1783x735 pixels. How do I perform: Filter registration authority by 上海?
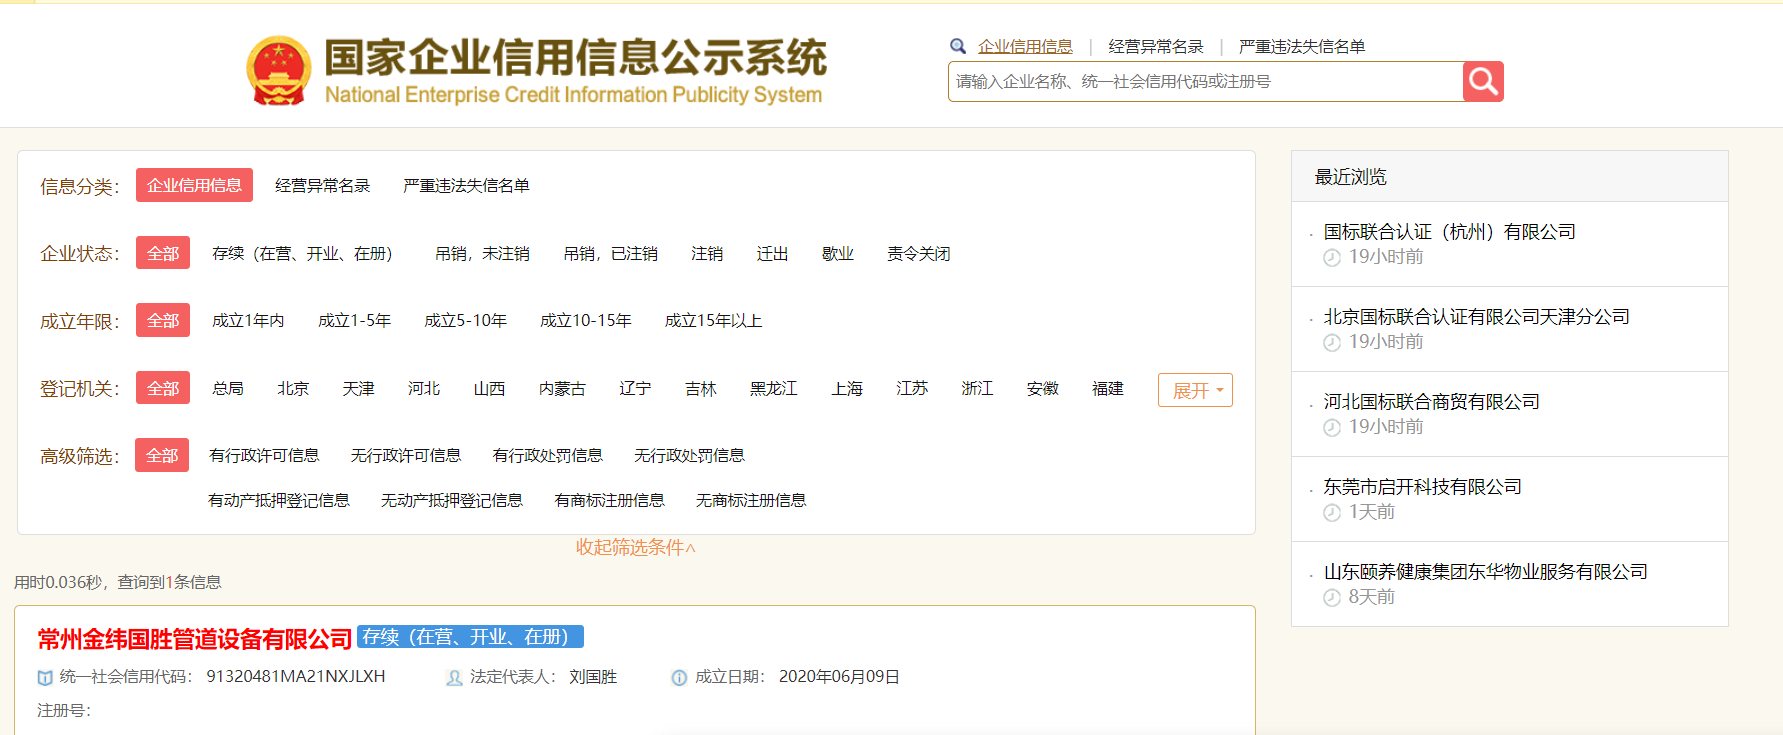tap(847, 388)
